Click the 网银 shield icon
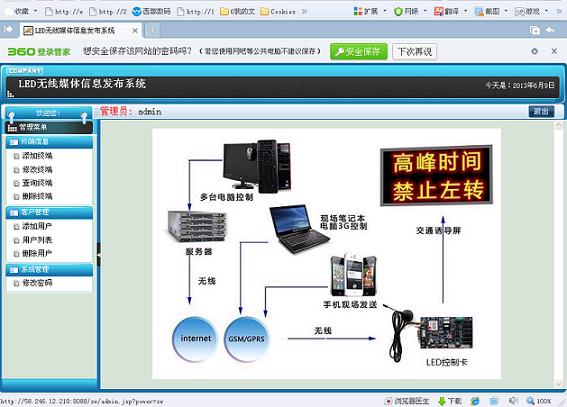The height and width of the screenshot is (407, 567). [x=398, y=12]
